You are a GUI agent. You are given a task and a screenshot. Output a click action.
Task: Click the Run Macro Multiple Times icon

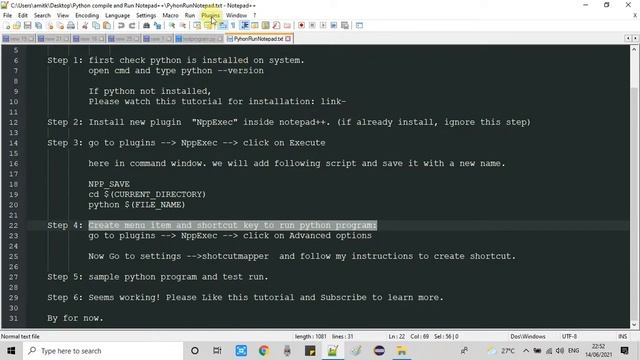coord(334,25)
